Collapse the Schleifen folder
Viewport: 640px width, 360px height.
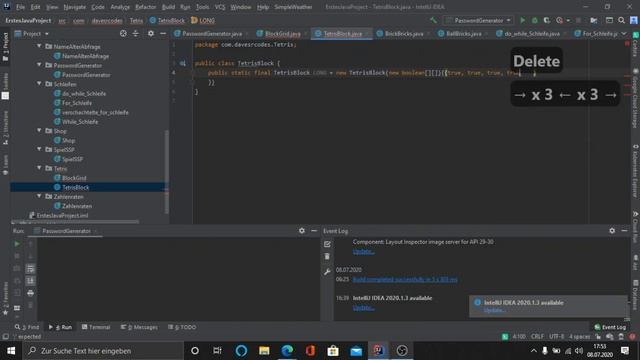tap(39, 84)
